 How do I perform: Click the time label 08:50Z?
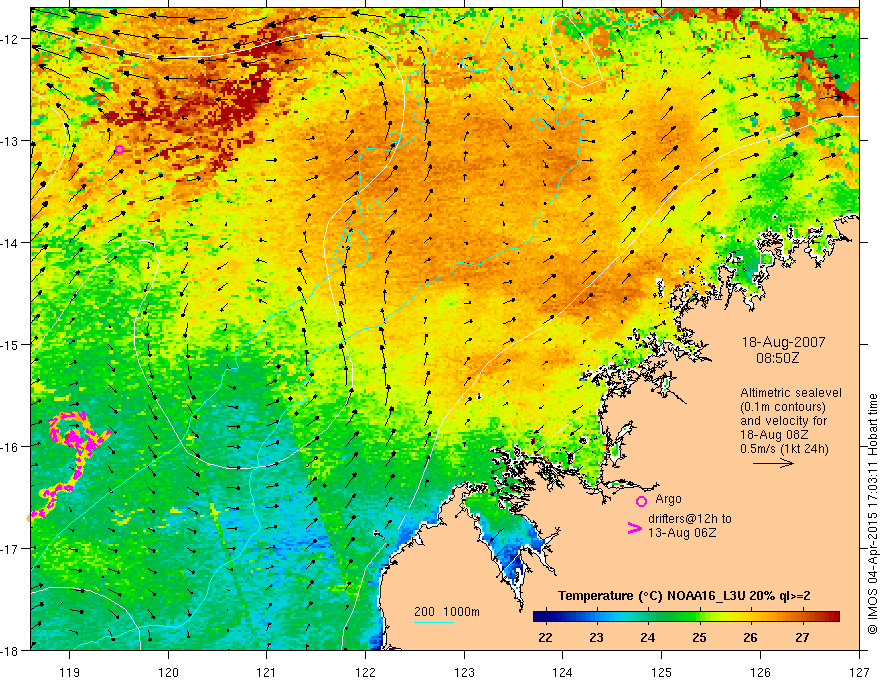pos(777,357)
